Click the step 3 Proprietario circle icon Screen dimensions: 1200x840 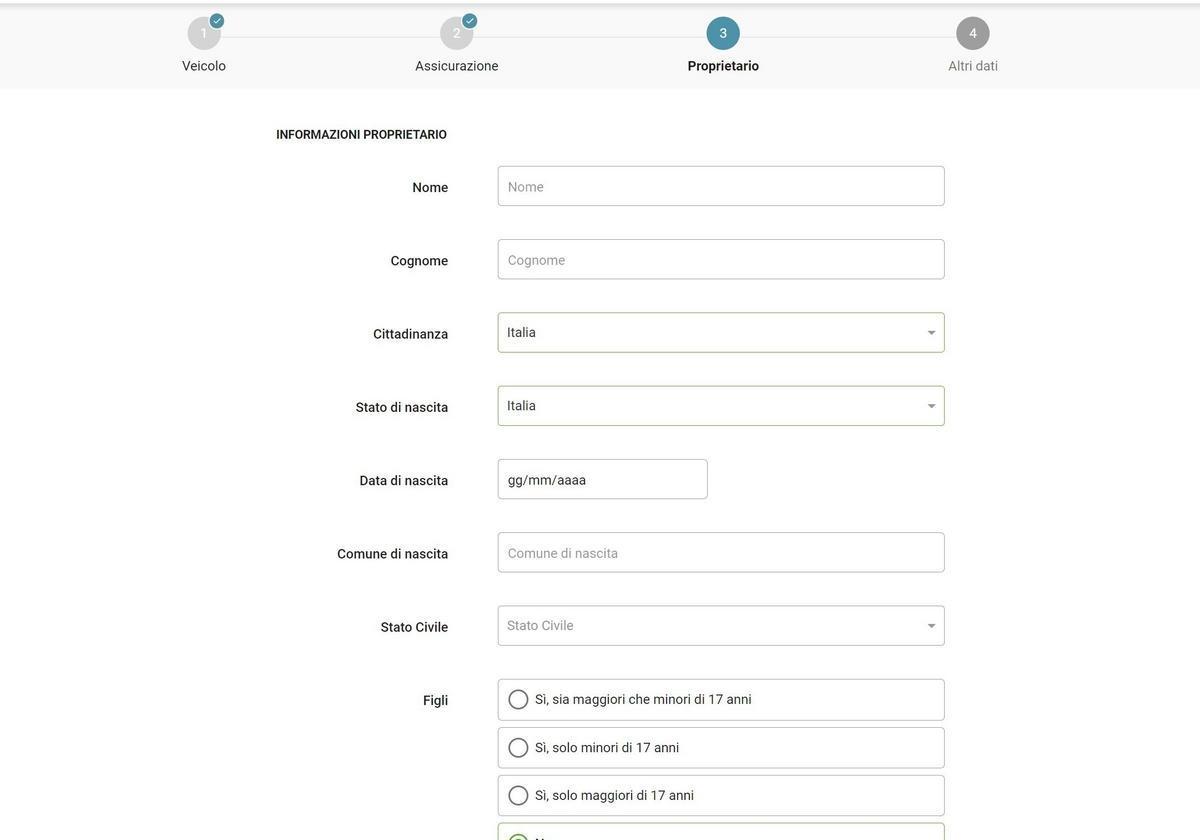pyautogui.click(x=723, y=33)
